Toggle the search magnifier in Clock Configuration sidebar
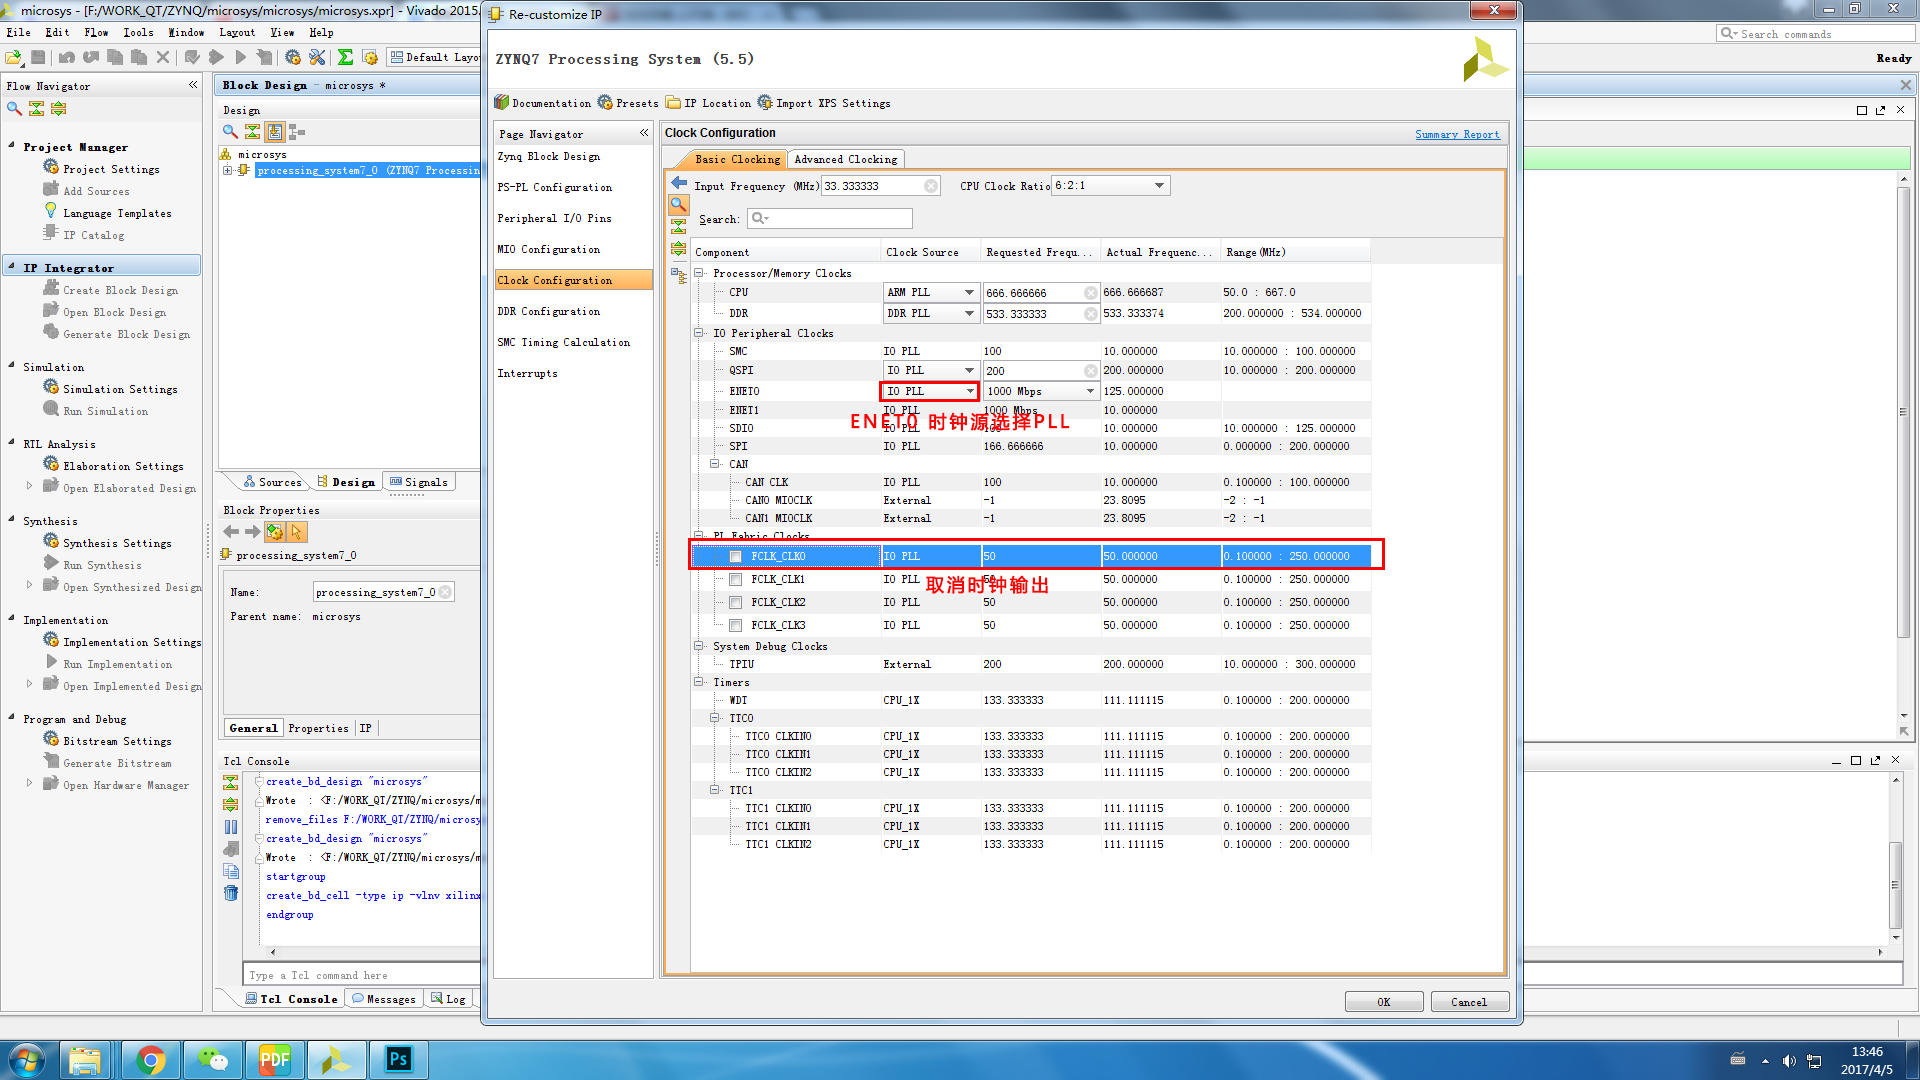Viewport: 1920px width, 1080px height. pyautogui.click(x=679, y=205)
